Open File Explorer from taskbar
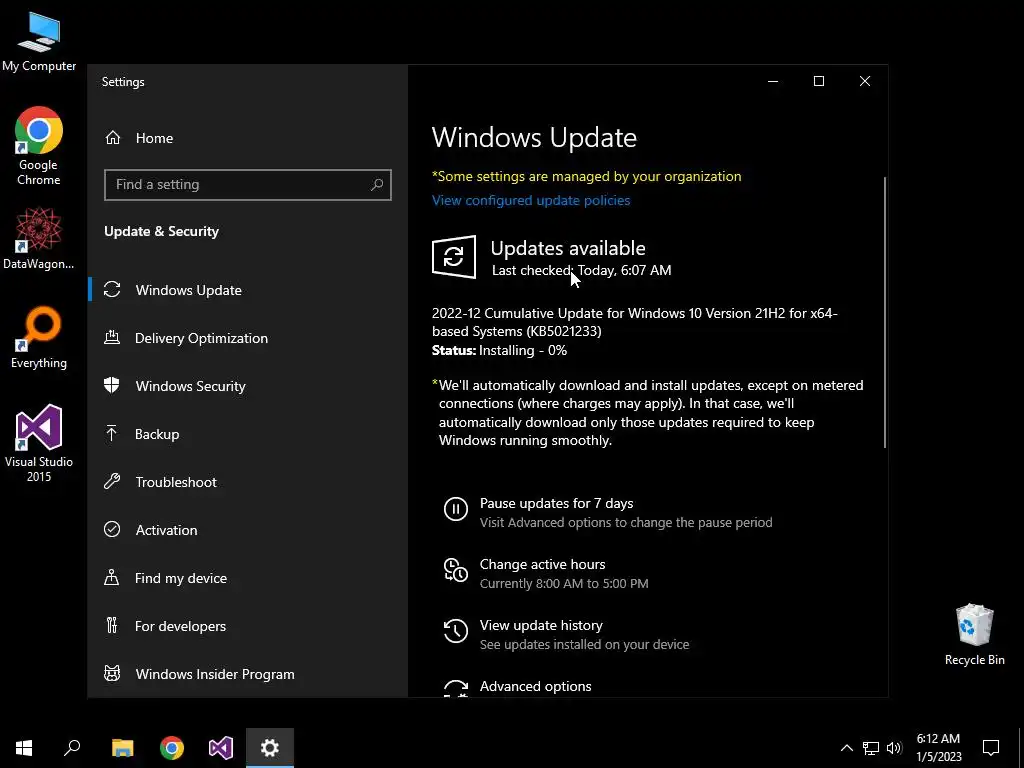 point(123,748)
